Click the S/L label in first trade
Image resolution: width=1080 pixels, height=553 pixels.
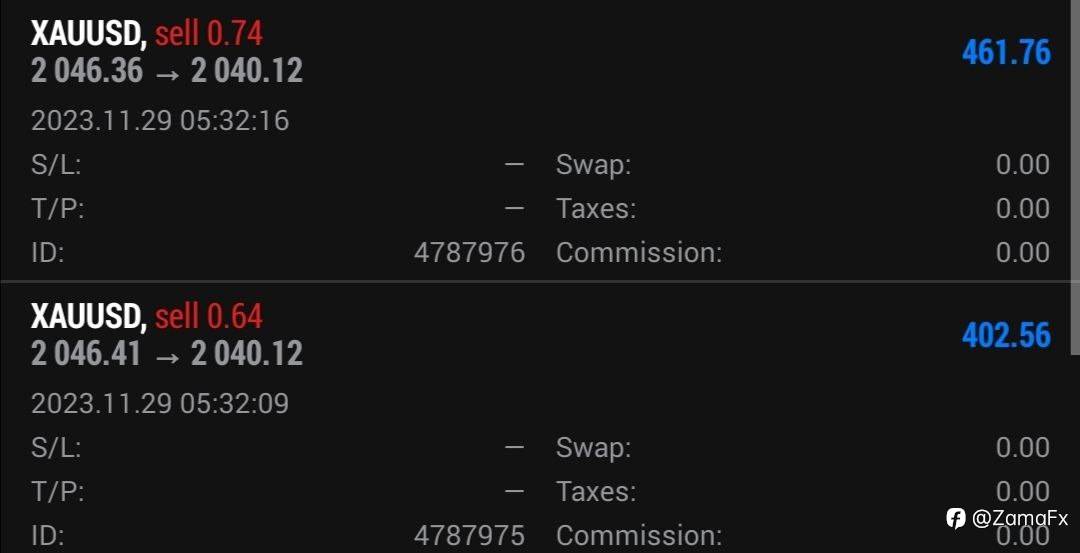pos(56,165)
